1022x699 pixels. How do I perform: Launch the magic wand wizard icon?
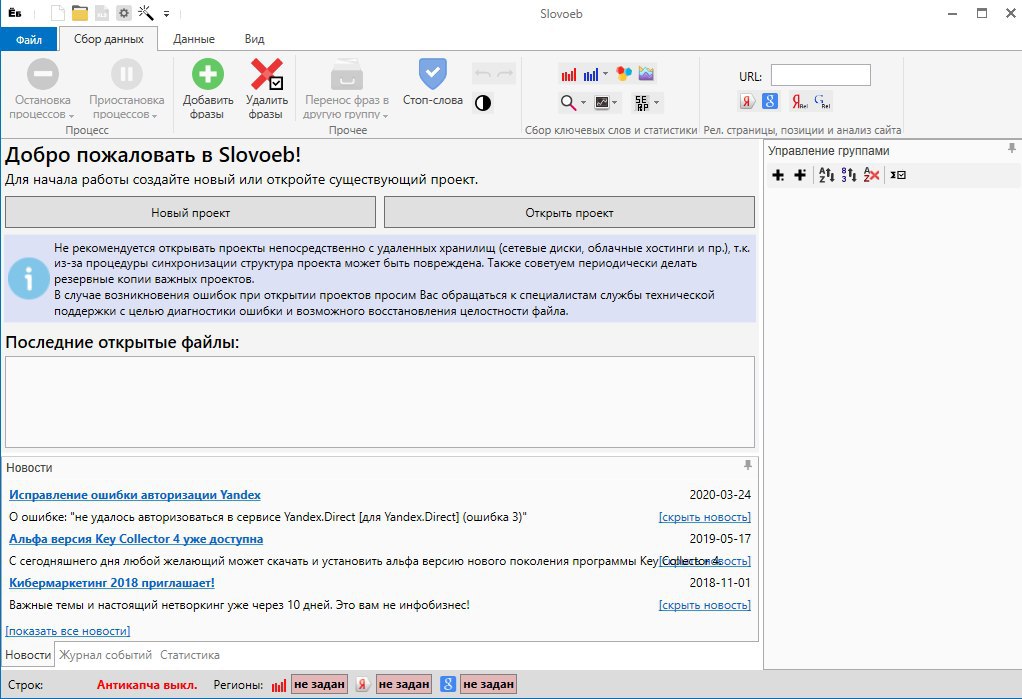(145, 12)
